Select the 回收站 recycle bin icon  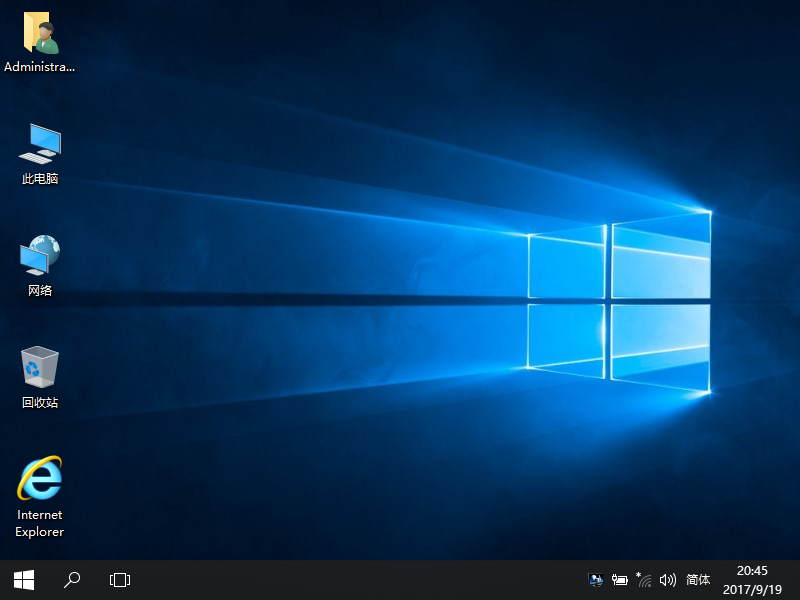coord(40,378)
